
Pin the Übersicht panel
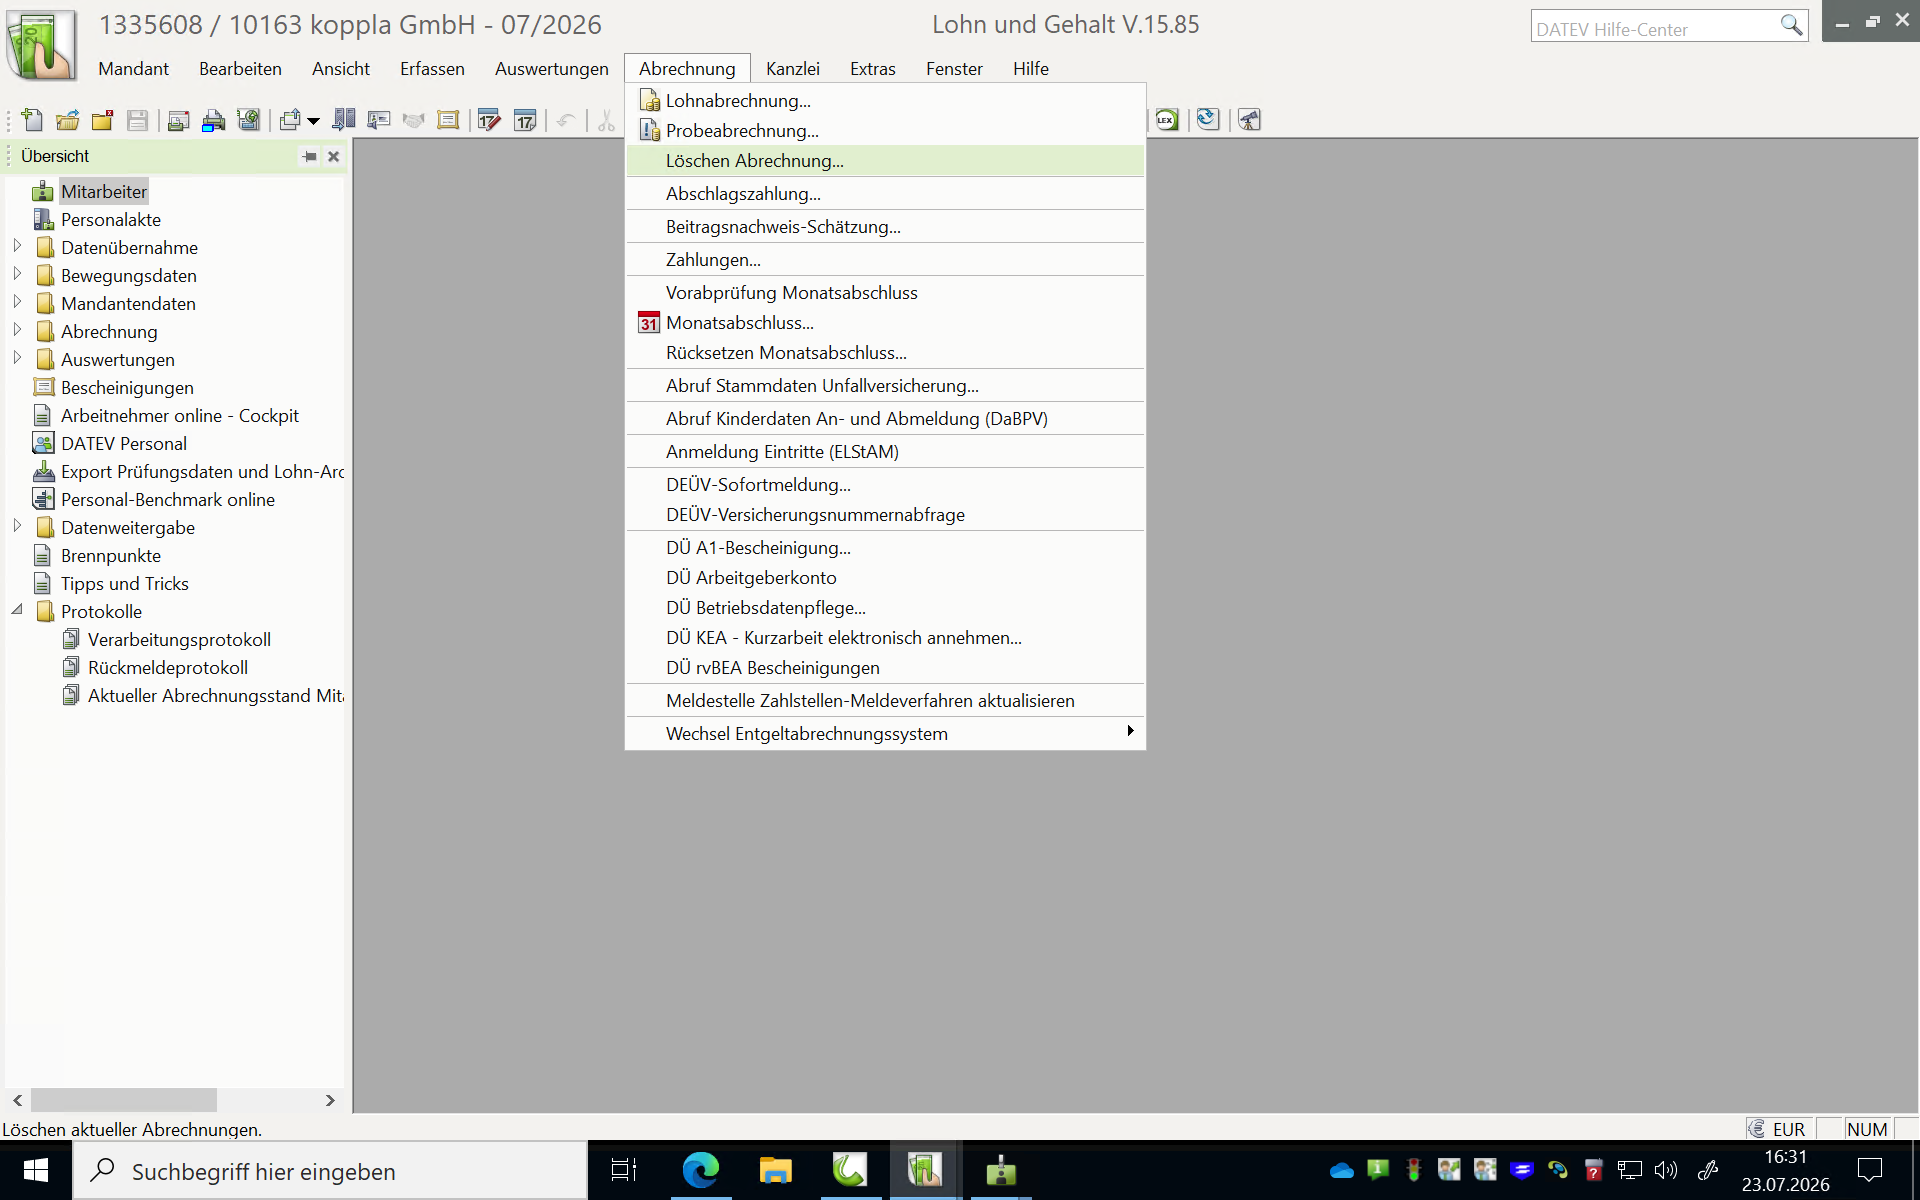(310, 156)
